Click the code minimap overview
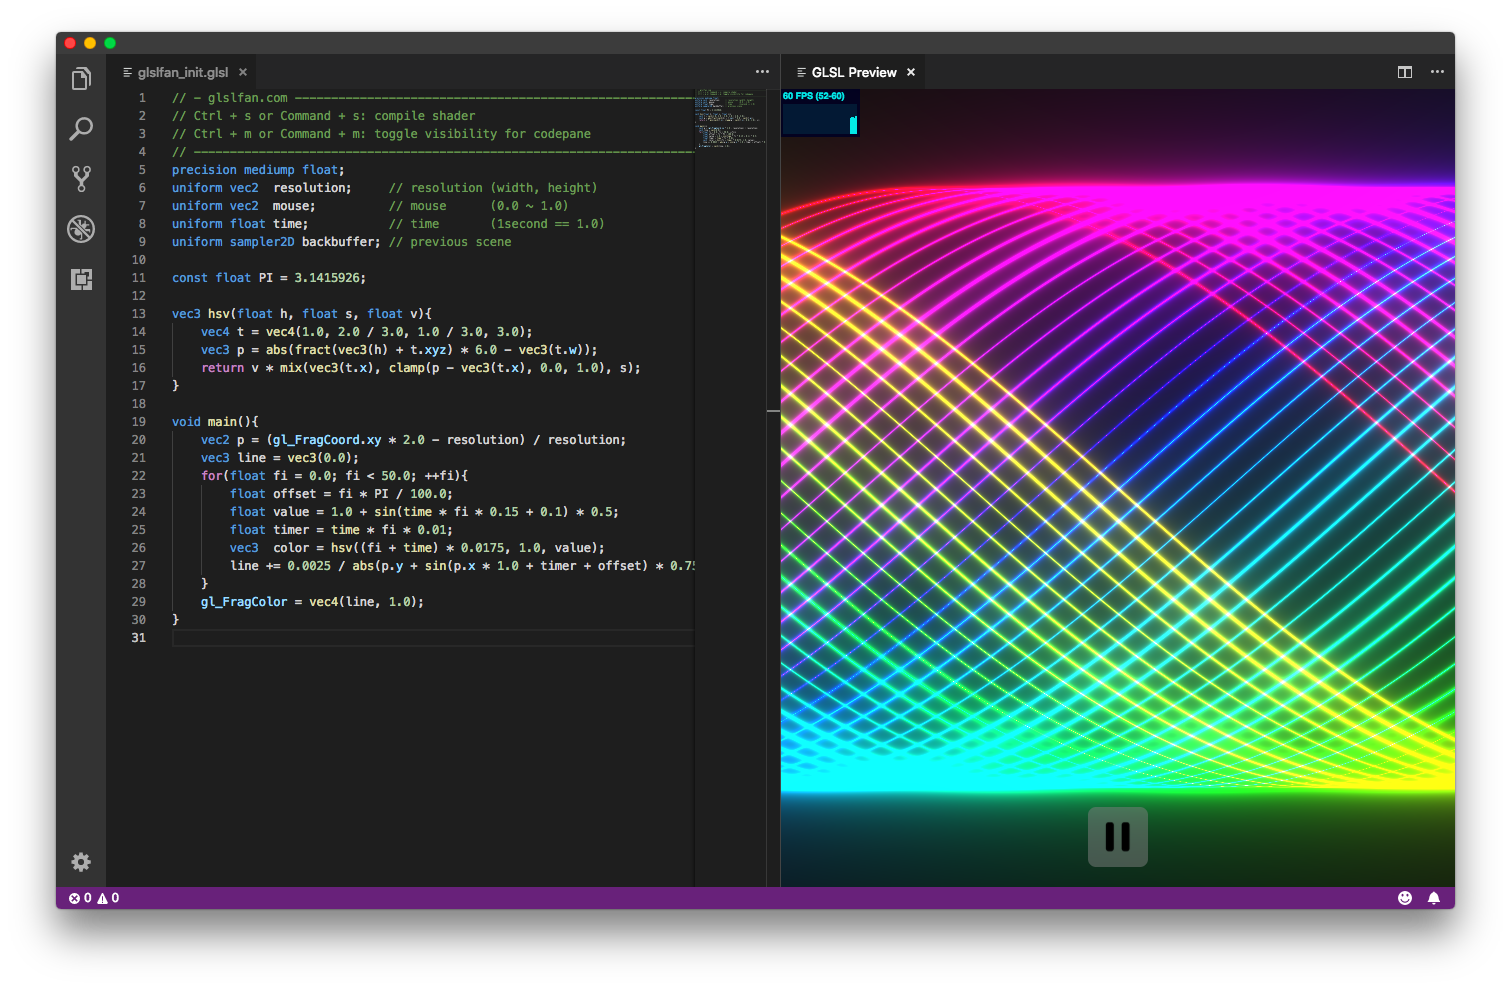Image resolution: width=1511 pixels, height=989 pixels. tap(729, 118)
